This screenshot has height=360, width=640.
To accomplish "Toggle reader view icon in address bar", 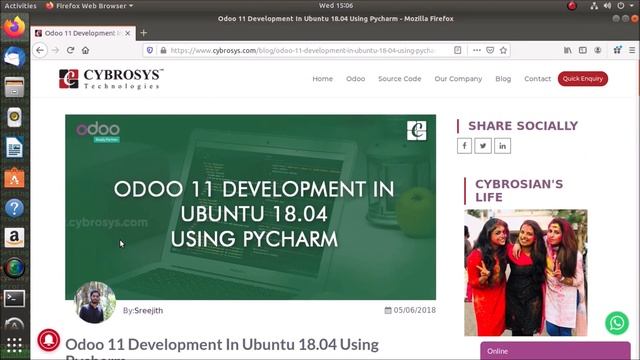I will click(458, 50).
